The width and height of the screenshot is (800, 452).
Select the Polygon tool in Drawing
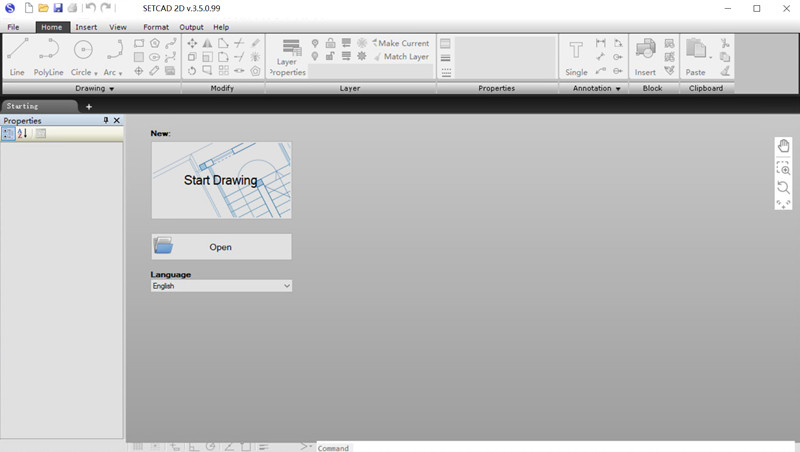click(155, 43)
